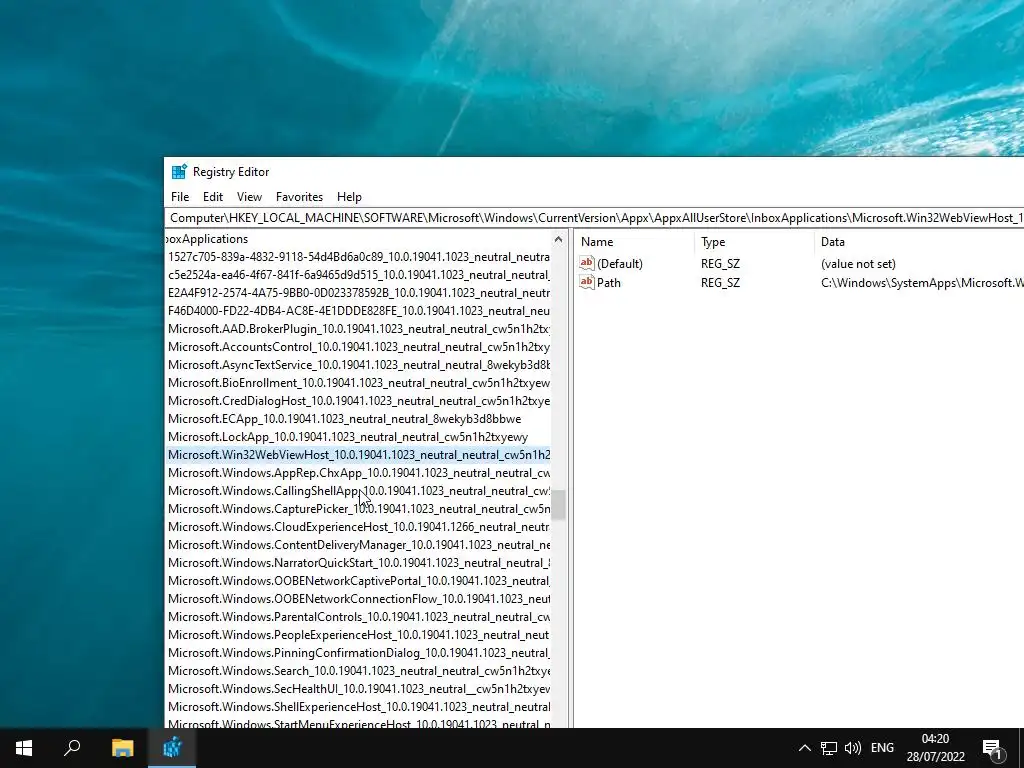
Task: Show hidden system tray icons
Action: [805, 748]
